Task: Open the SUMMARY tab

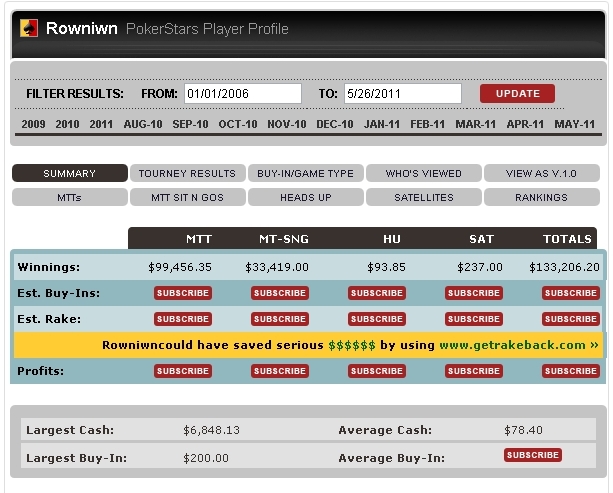Action: [x=70, y=173]
